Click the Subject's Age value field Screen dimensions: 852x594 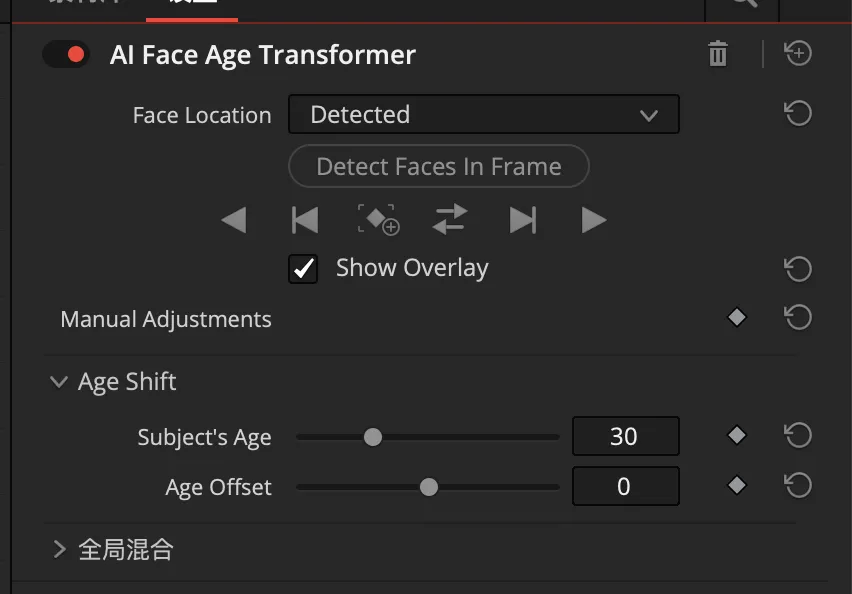pos(625,436)
